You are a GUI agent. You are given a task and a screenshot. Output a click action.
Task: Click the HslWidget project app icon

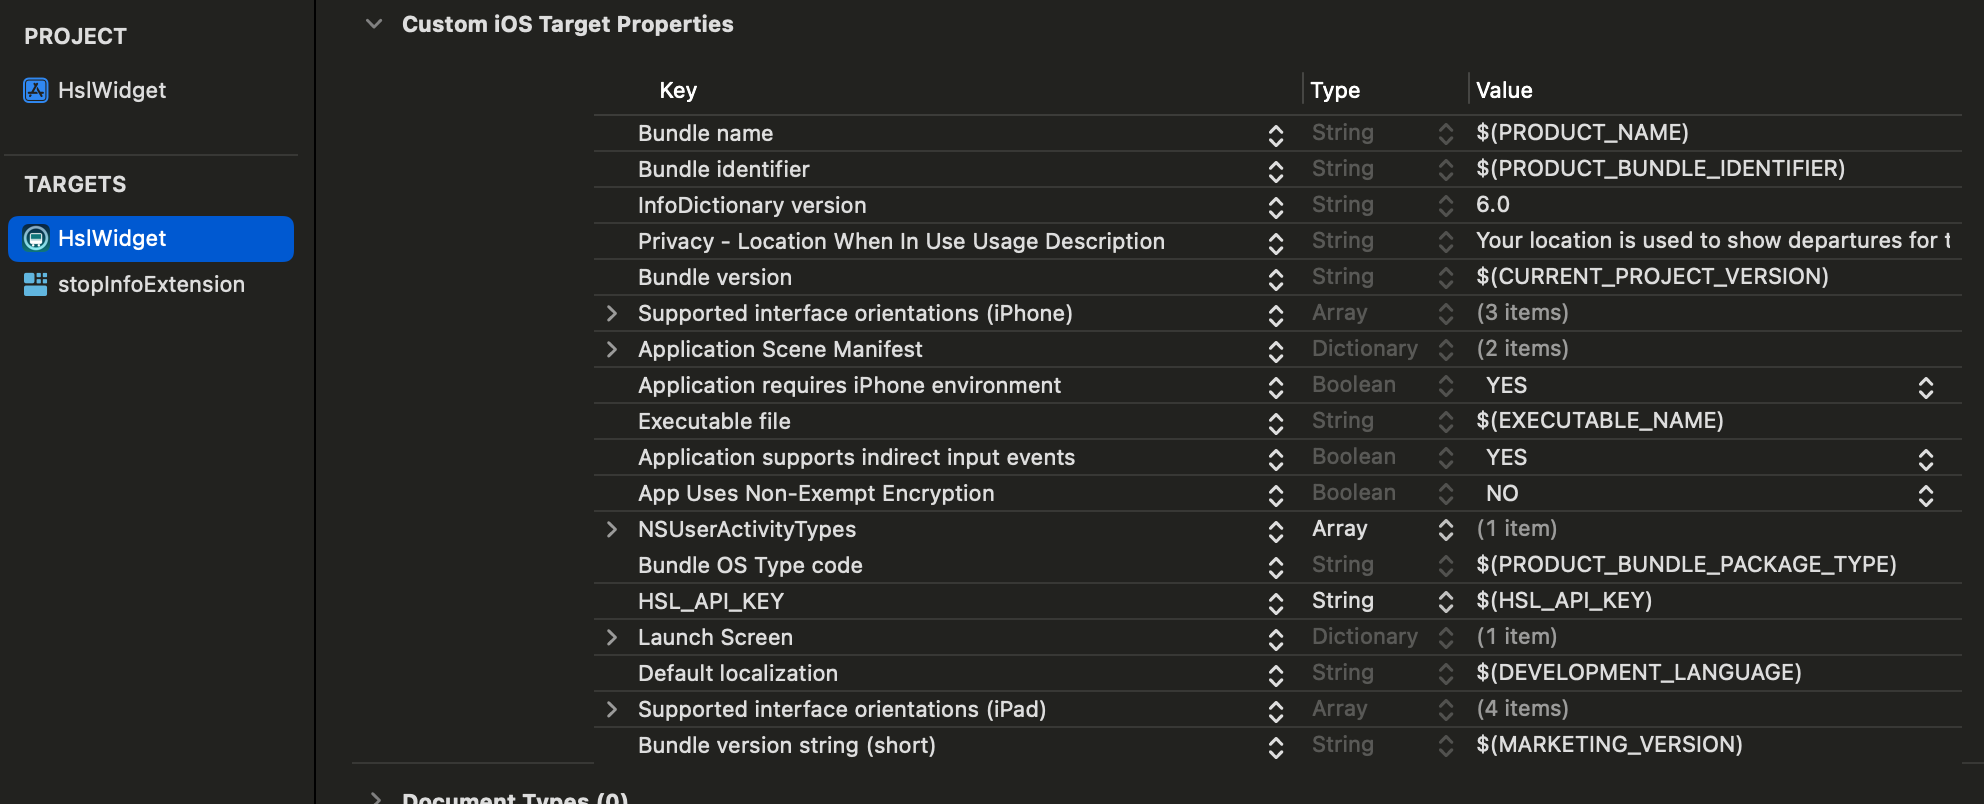36,90
